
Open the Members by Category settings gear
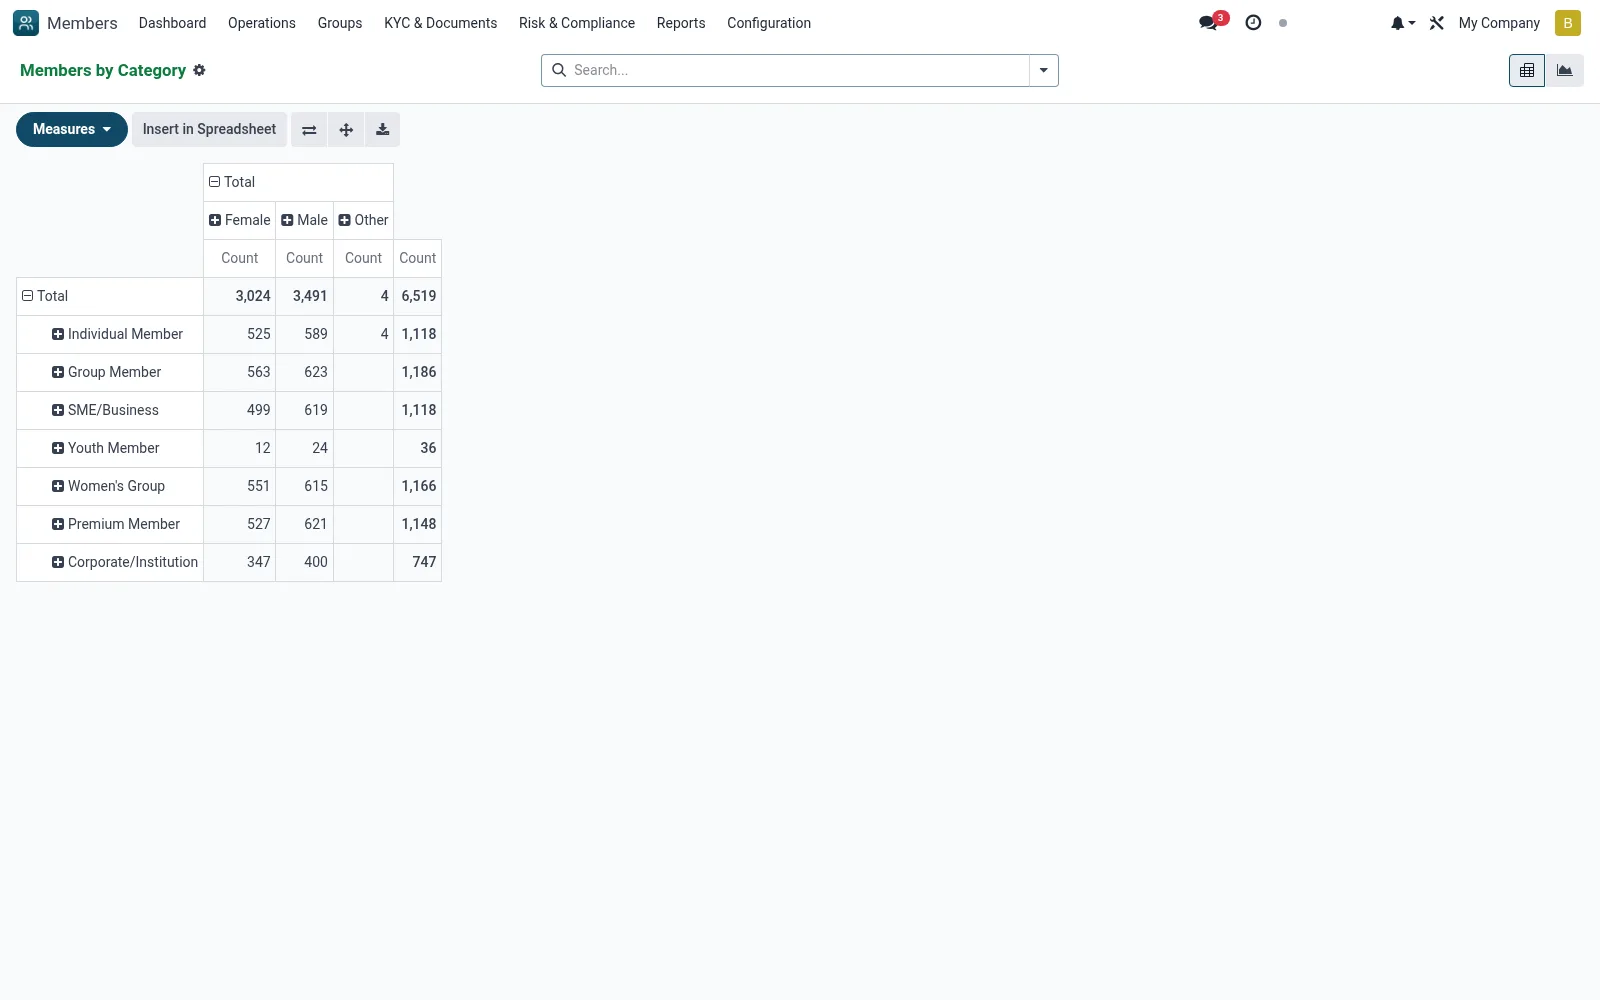[199, 70]
